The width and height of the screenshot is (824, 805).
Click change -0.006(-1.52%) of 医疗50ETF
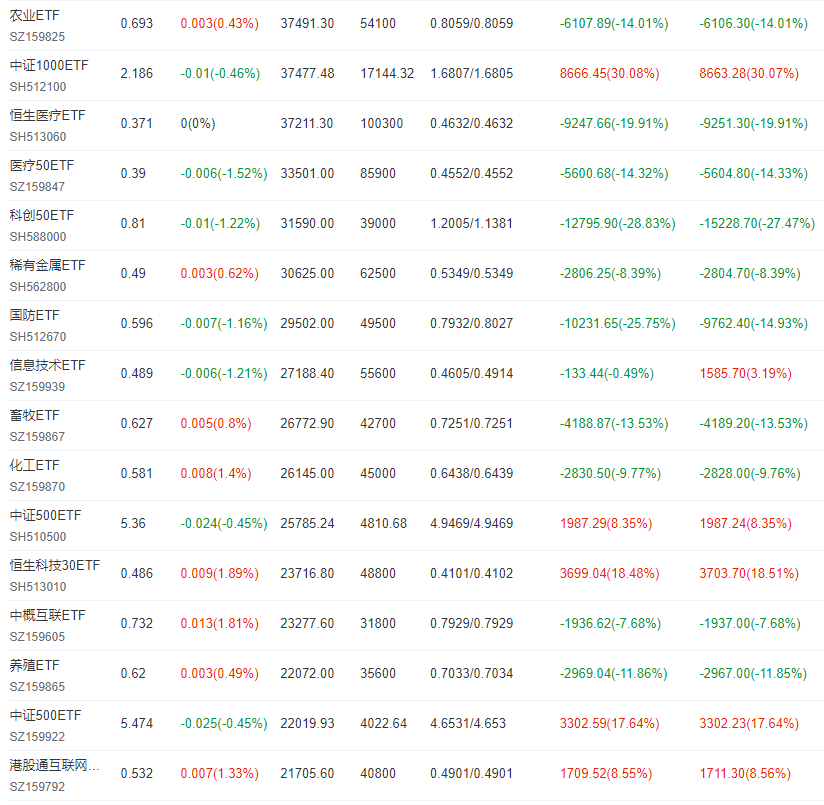[x=224, y=173]
